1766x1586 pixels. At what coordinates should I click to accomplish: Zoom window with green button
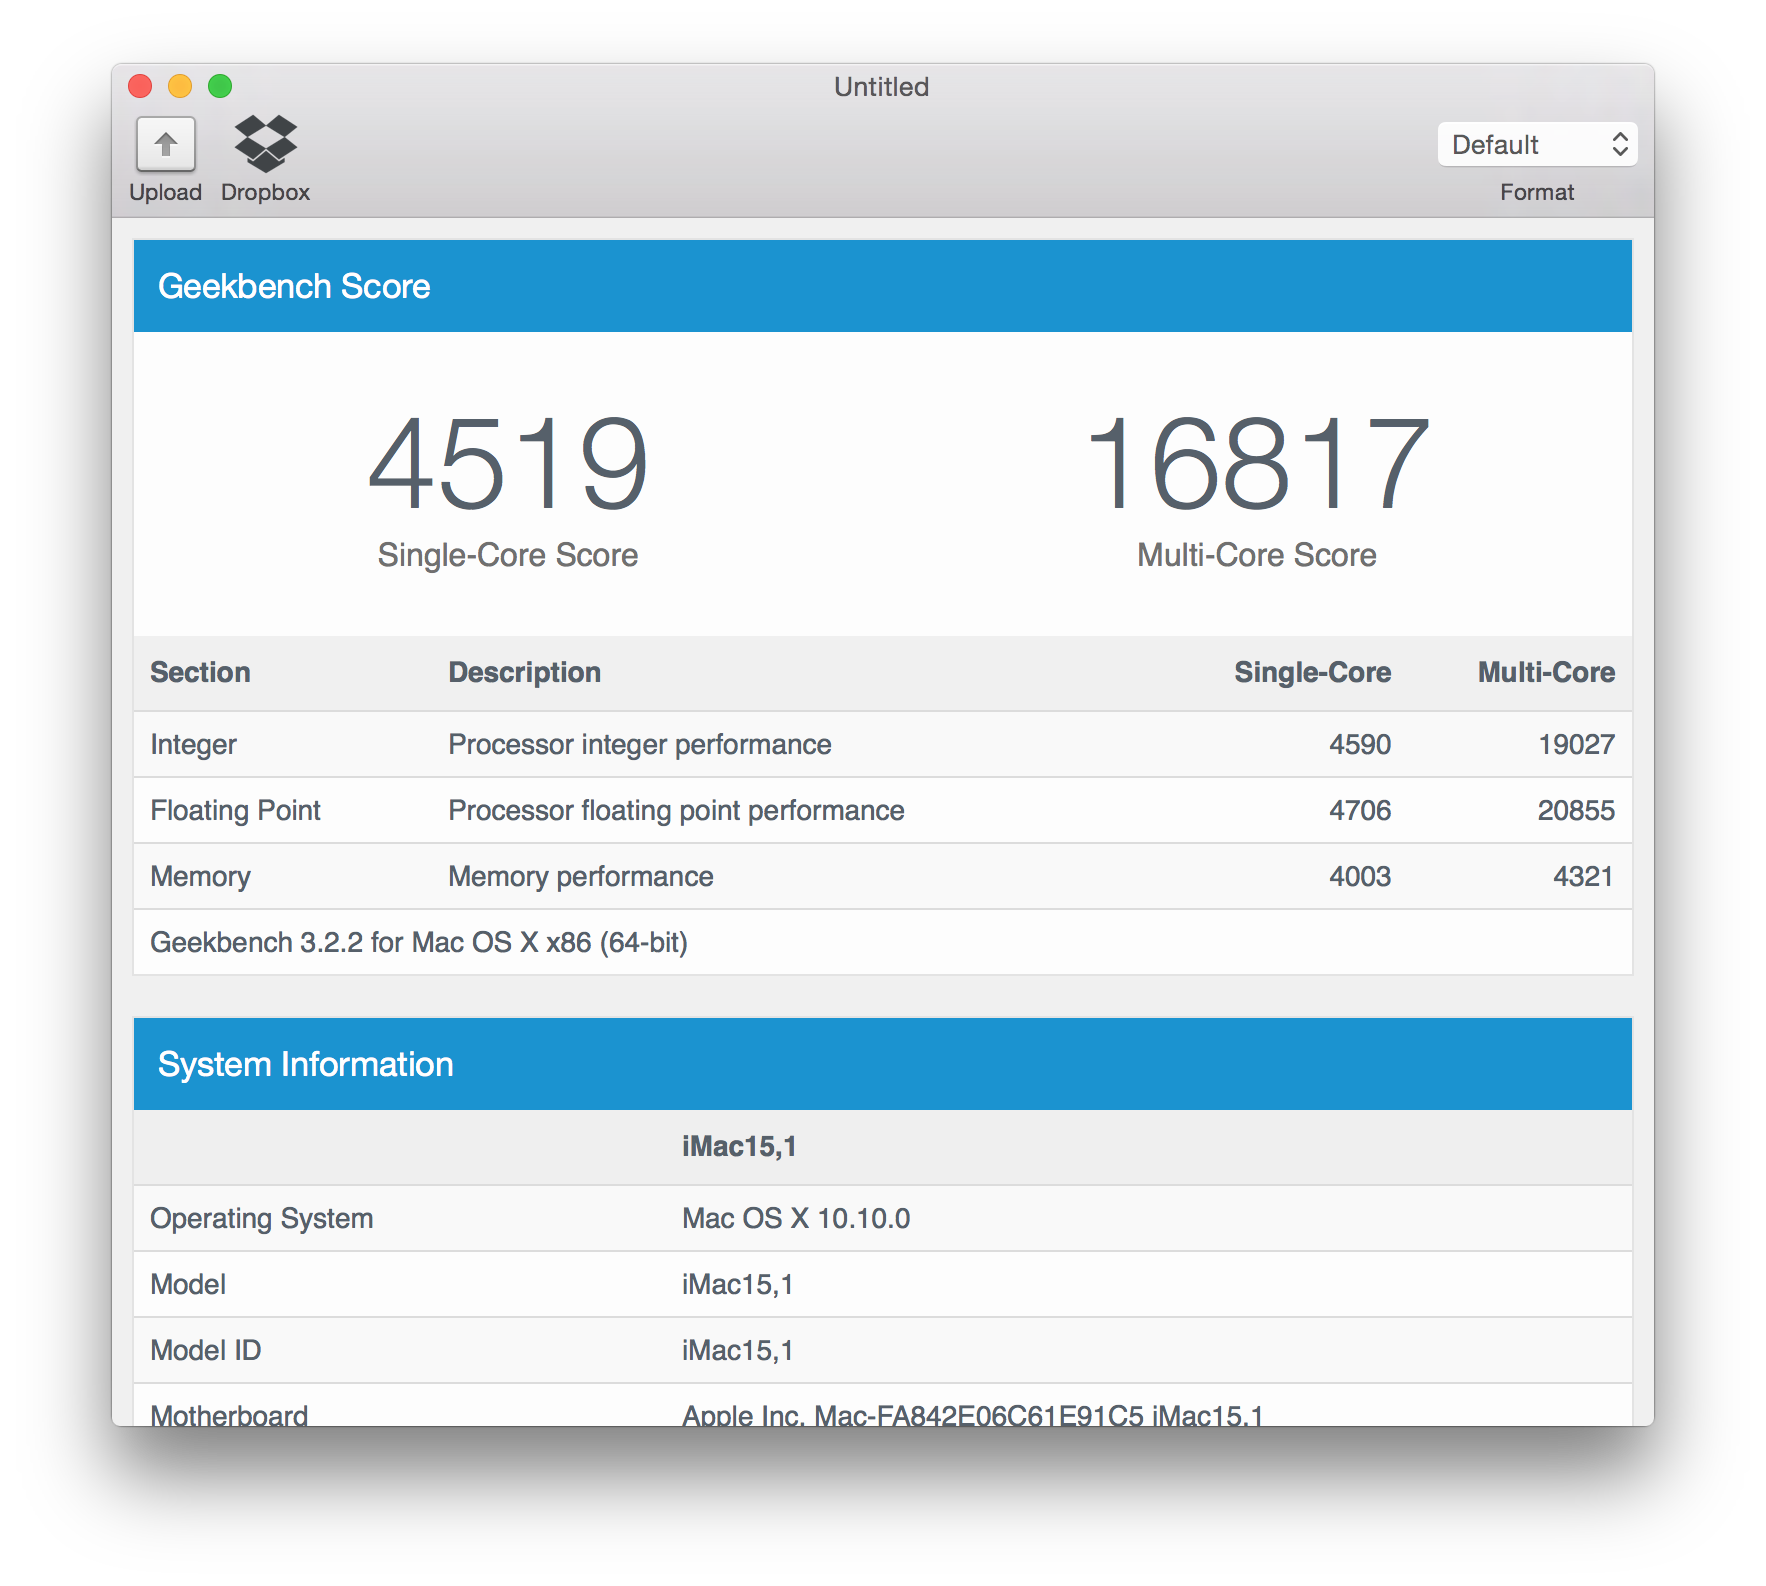tap(220, 87)
